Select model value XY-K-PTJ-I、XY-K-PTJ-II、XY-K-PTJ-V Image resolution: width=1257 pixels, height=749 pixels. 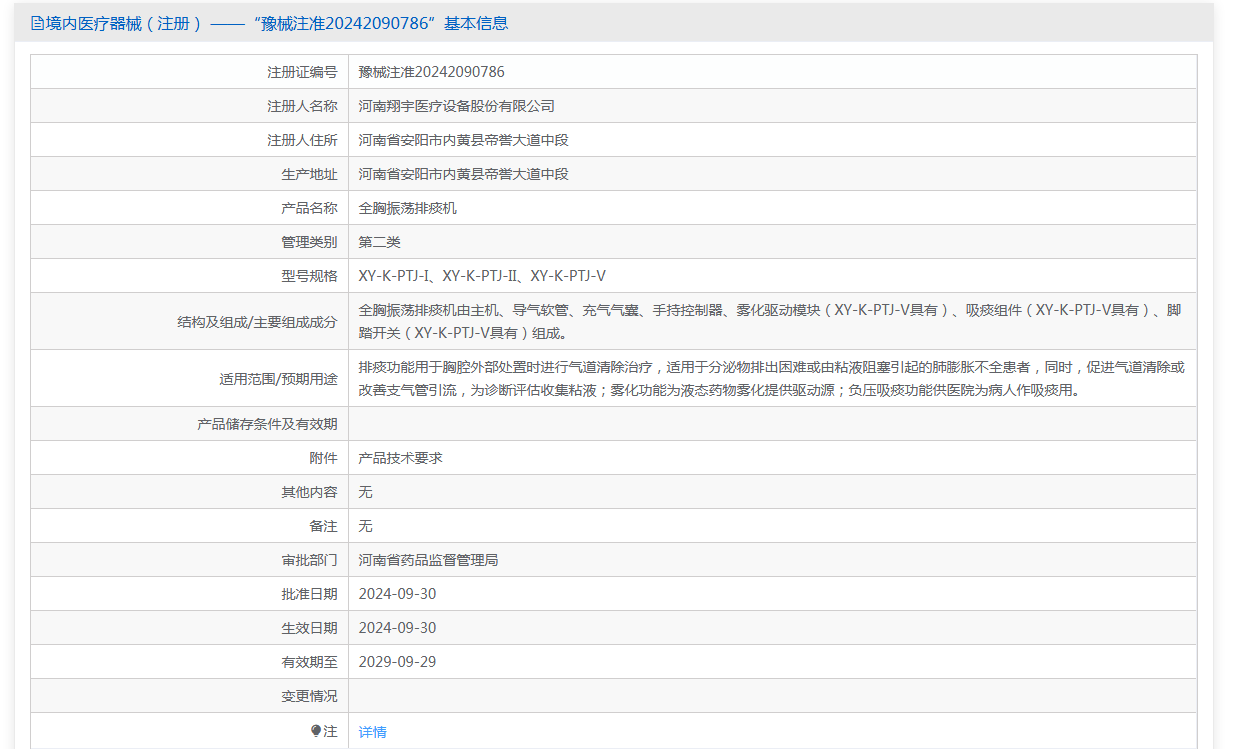pos(482,276)
